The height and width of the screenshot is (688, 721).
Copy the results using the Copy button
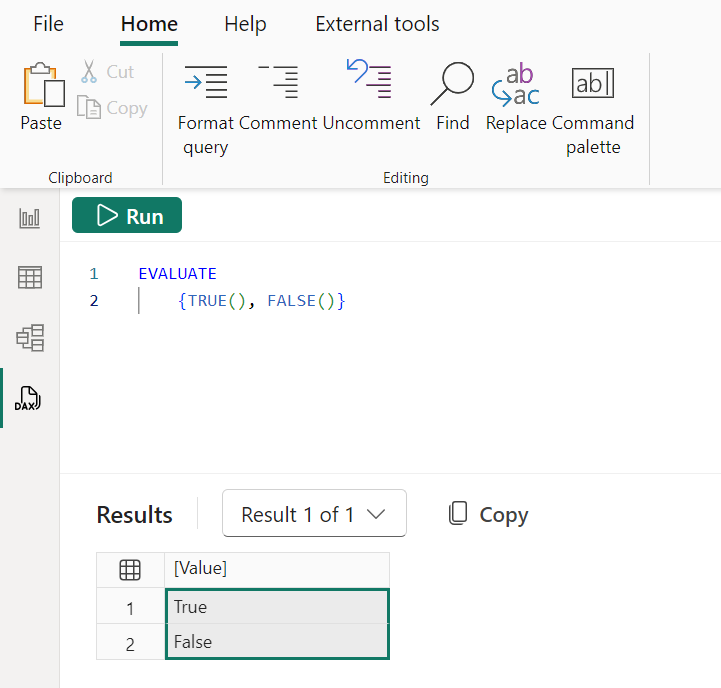pos(488,514)
